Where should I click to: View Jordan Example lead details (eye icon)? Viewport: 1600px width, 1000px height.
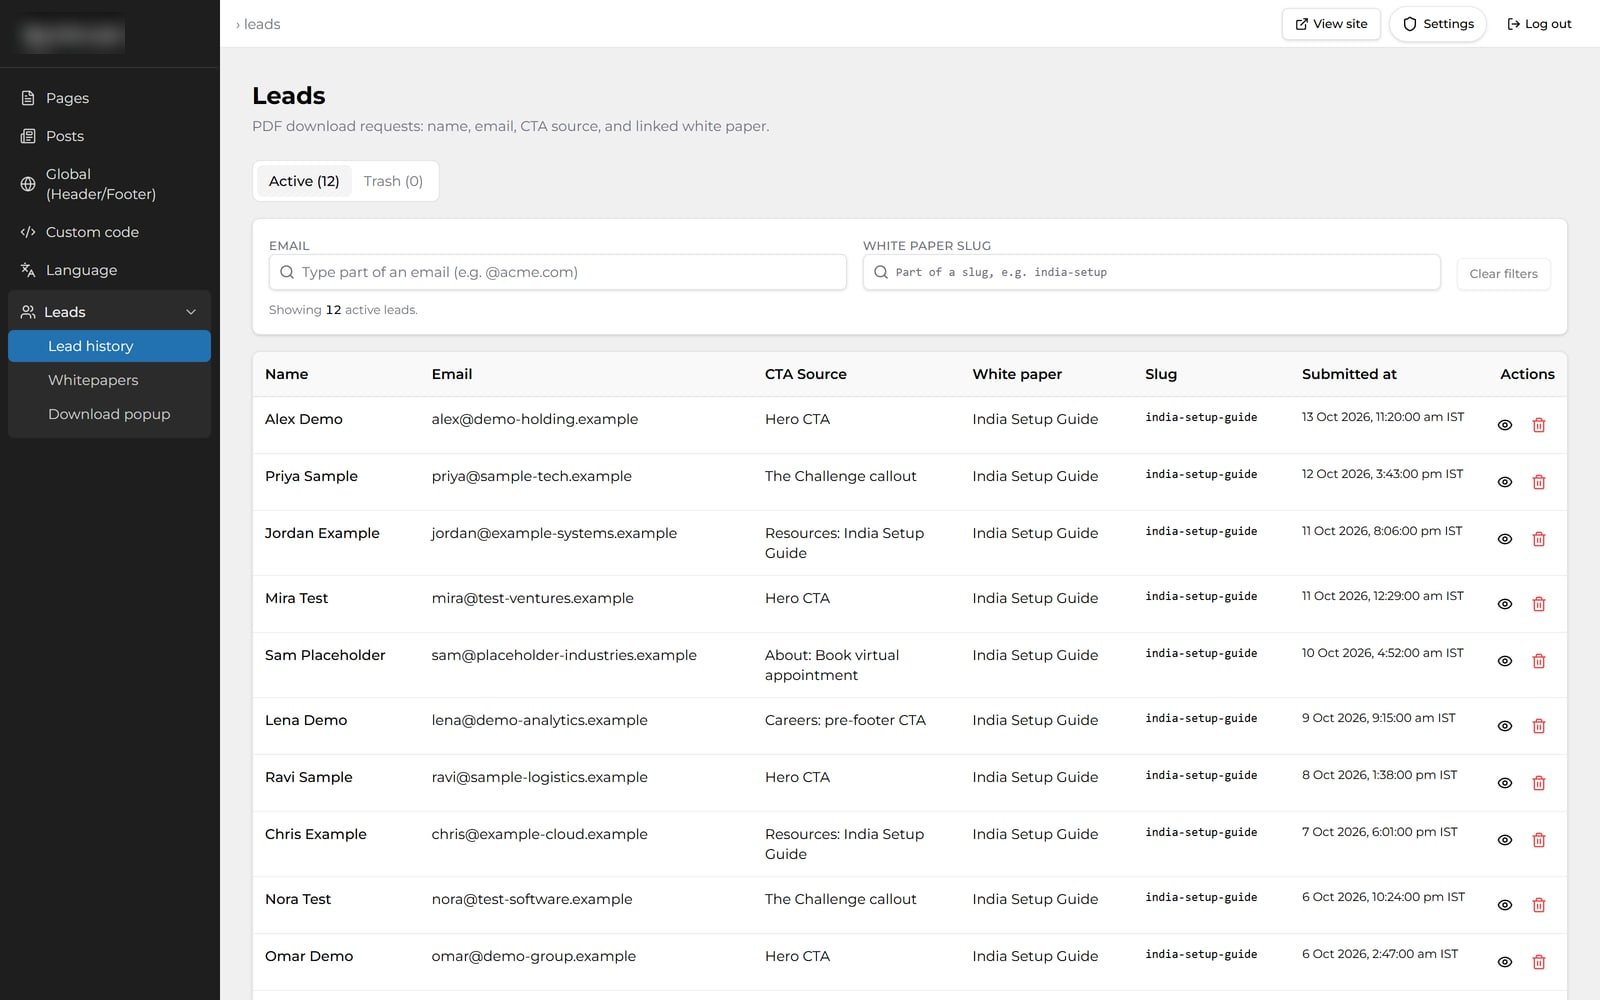(x=1504, y=539)
